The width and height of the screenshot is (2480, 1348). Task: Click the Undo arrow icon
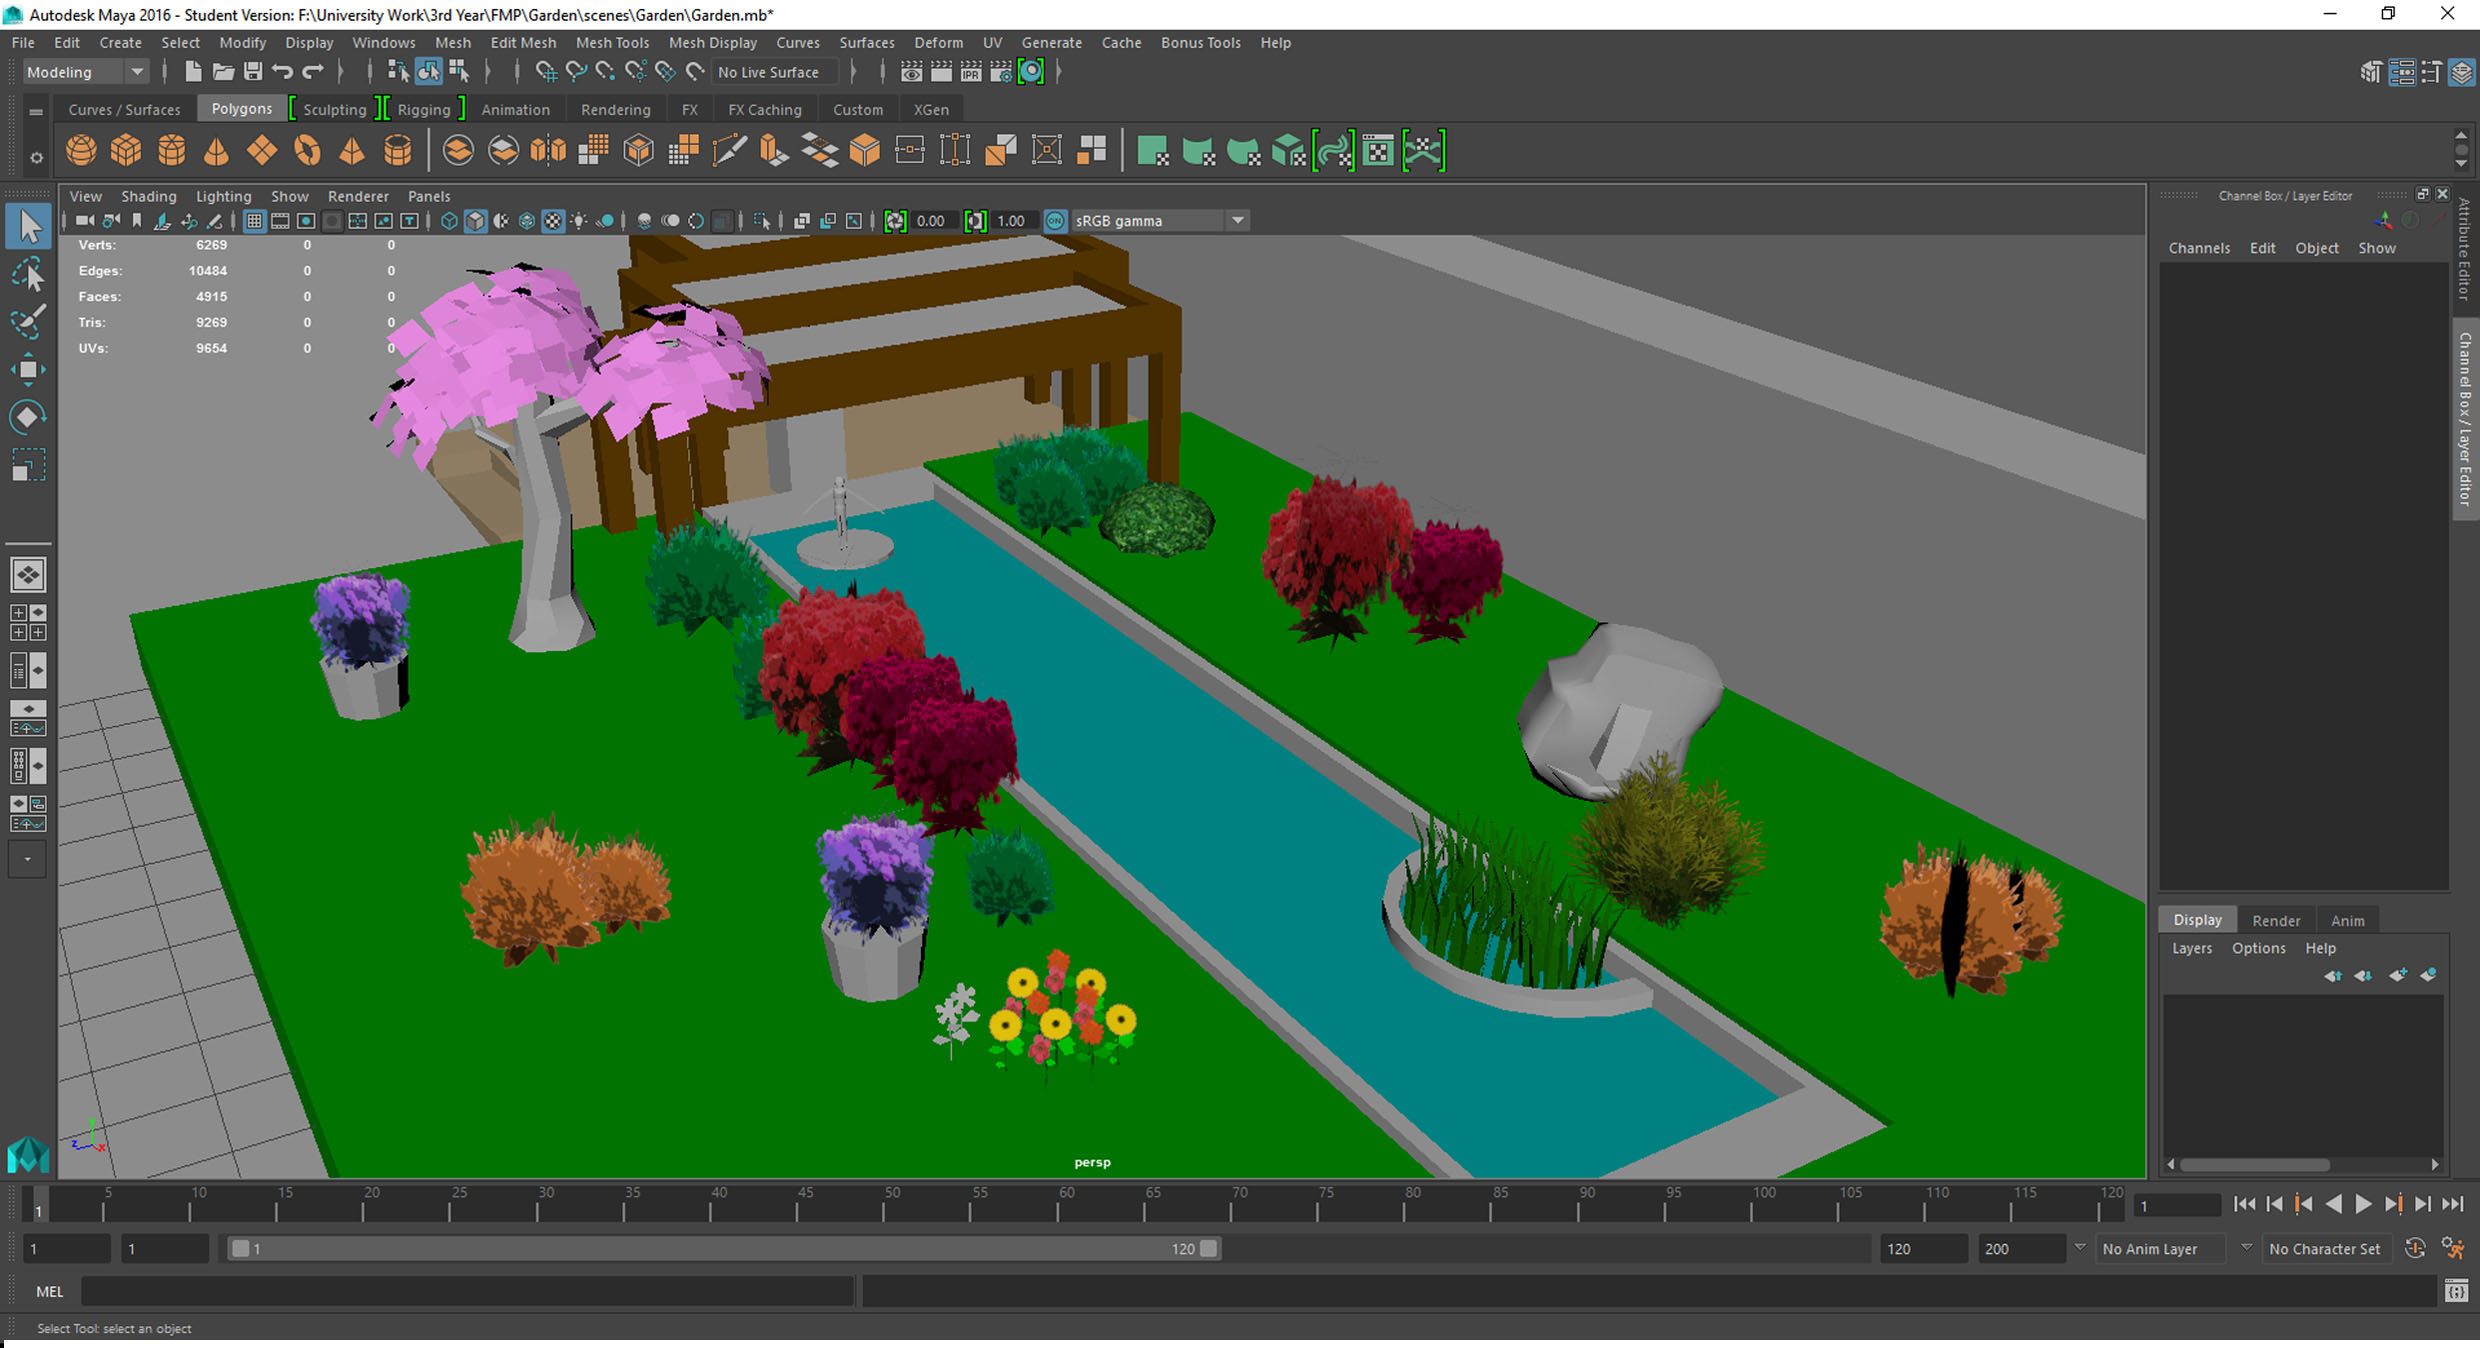(283, 72)
